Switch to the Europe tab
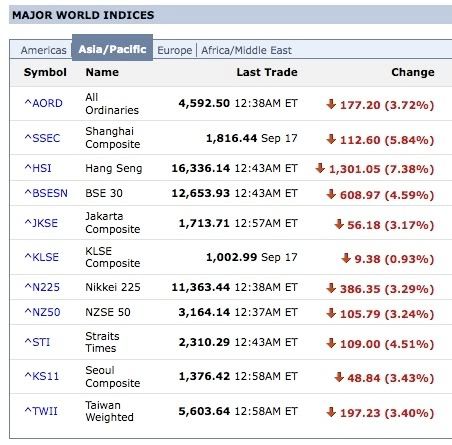This screenshot has width=452, height=445. point(175,50)
